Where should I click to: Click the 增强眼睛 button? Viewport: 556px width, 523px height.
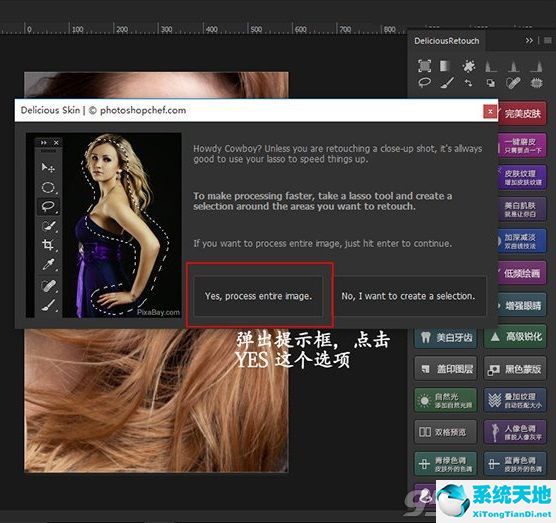[522, 305]
